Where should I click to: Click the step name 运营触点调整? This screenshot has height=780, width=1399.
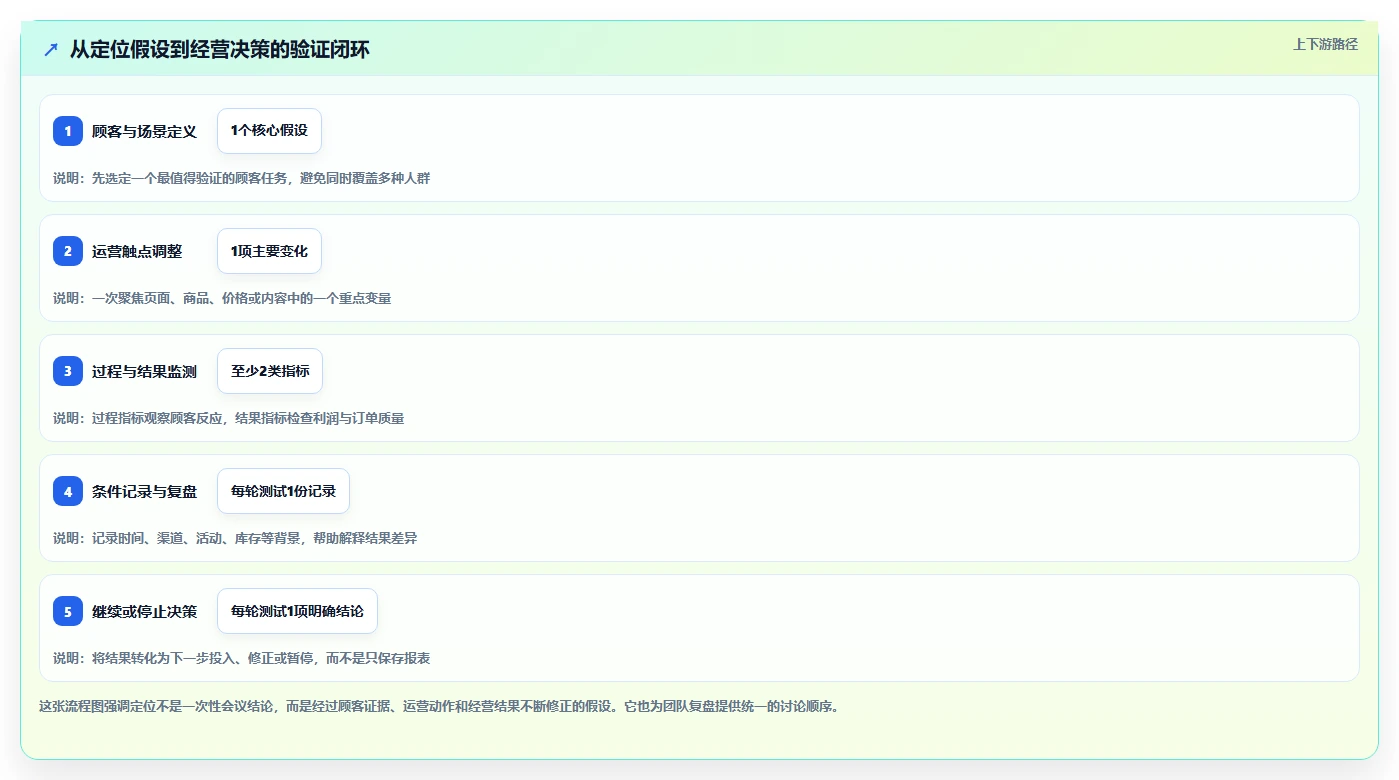(137, 251)
